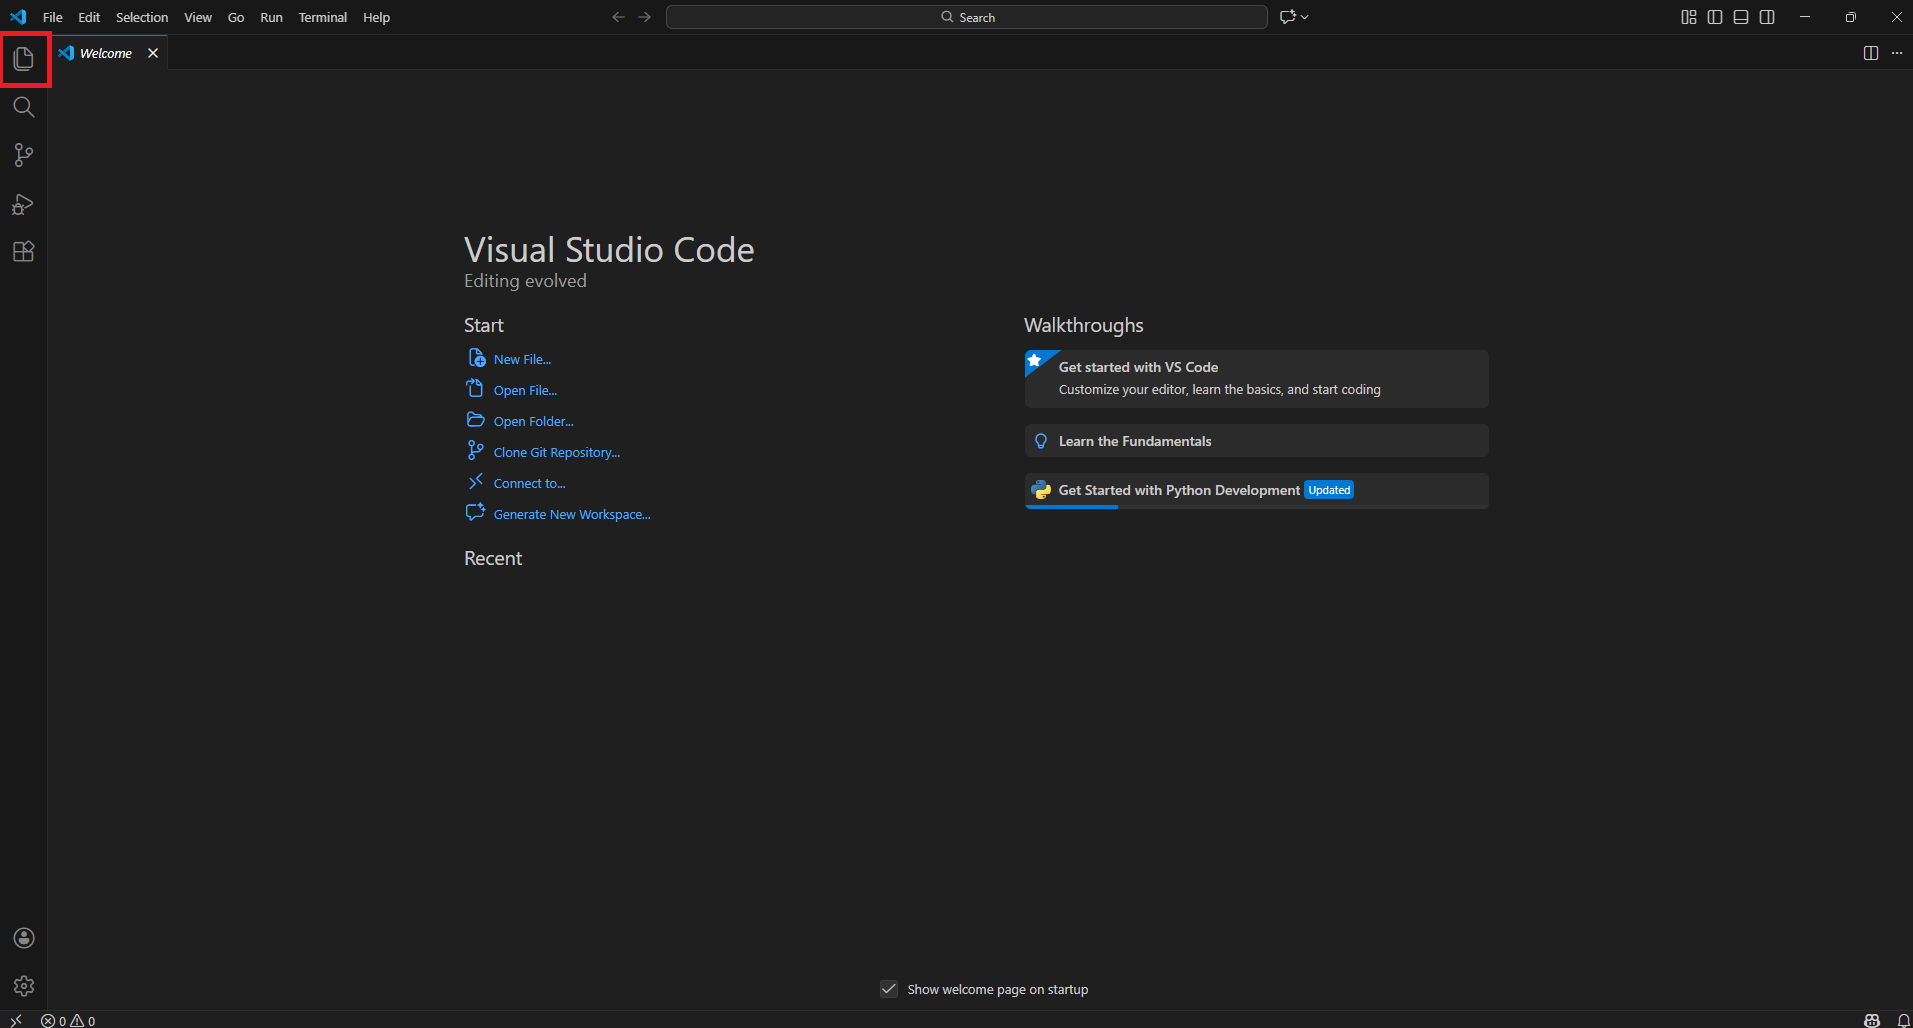
Task: Open the View menu
Action: point(198,17)
